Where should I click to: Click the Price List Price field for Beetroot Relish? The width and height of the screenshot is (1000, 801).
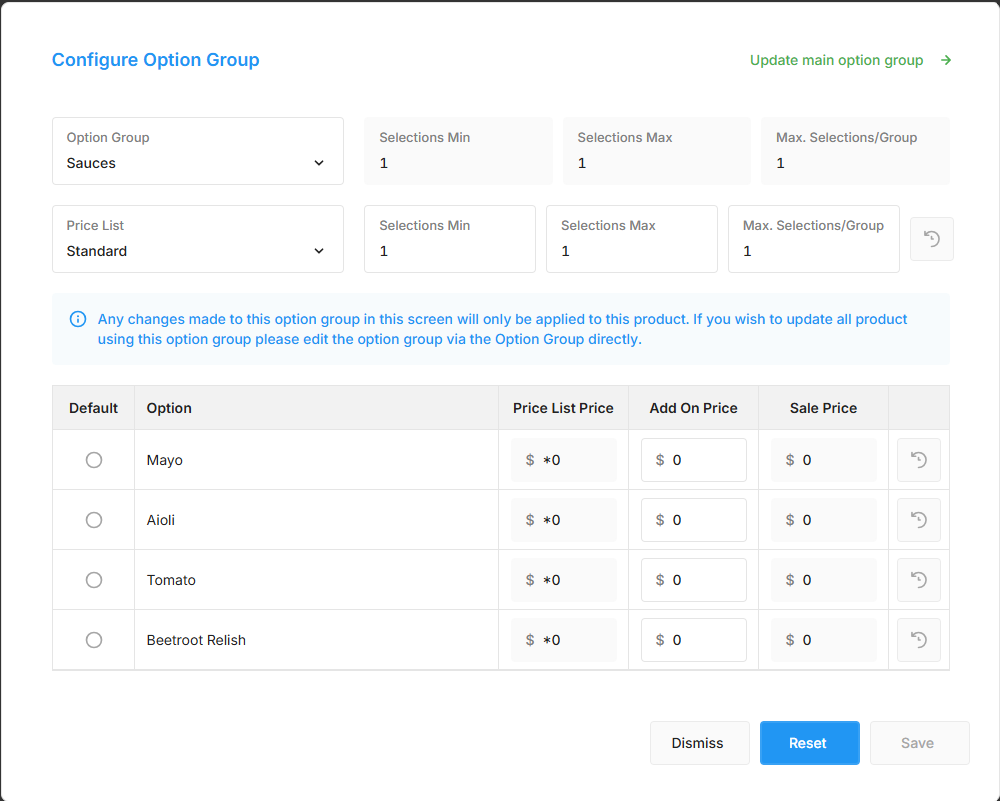pos(564,640)
